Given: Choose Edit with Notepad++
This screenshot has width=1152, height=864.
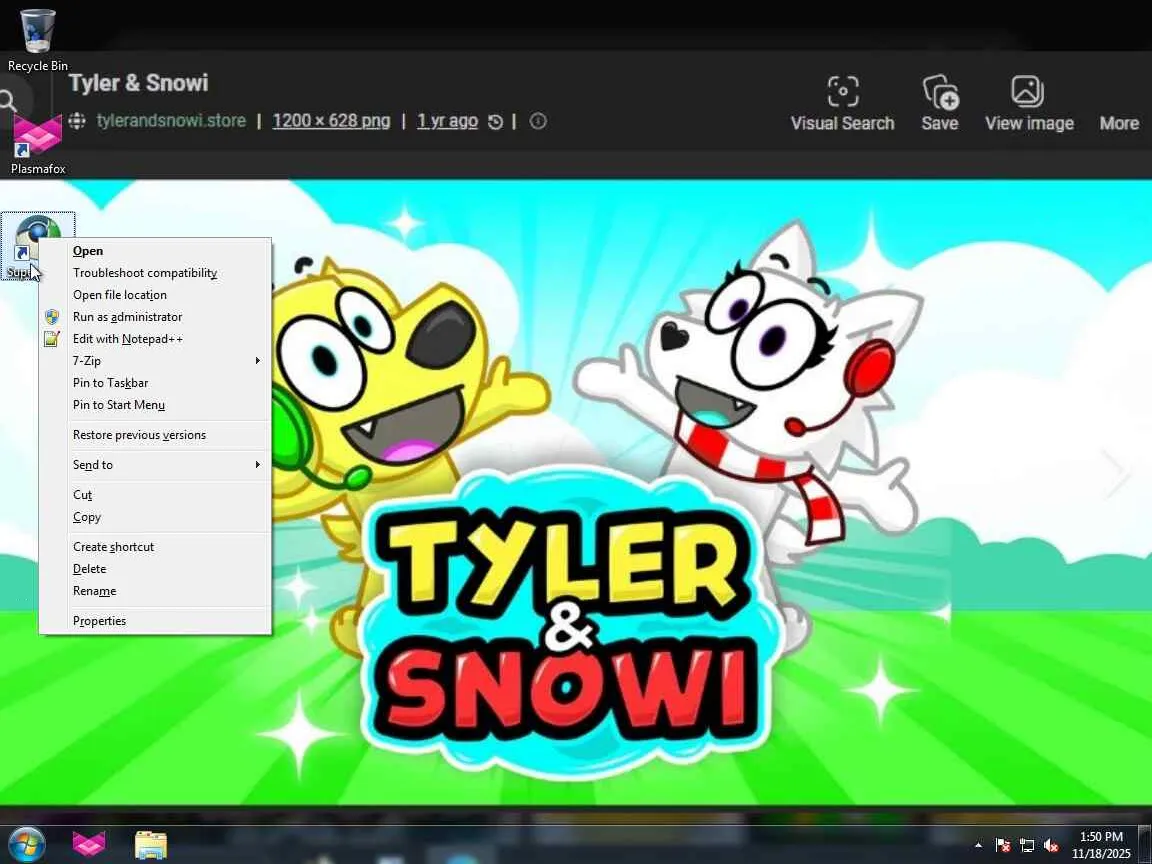Looking at the screenshot, I should 155,339.
